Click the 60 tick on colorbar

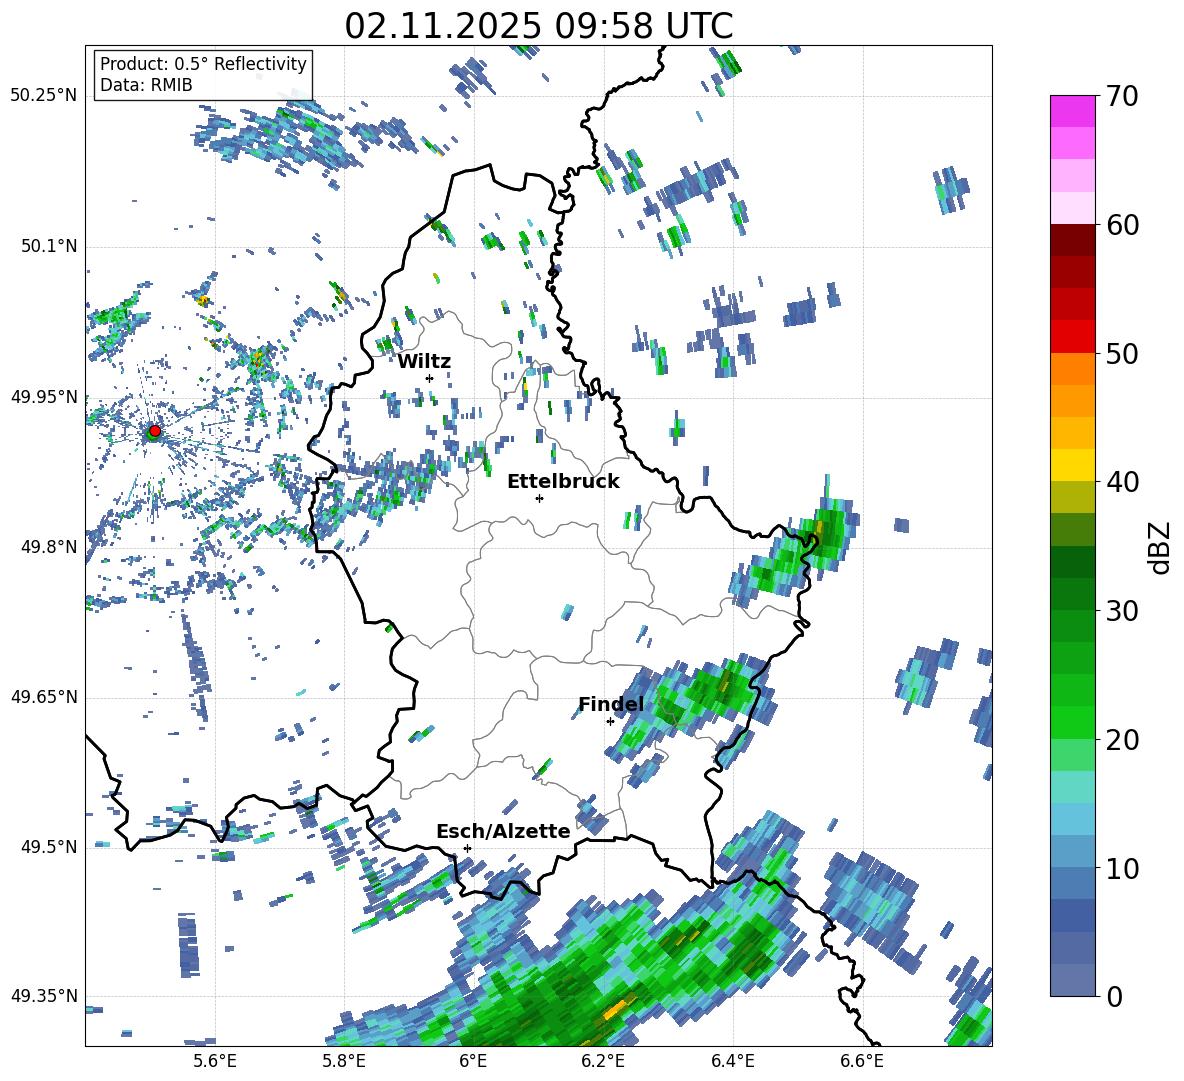[1122, 225]
